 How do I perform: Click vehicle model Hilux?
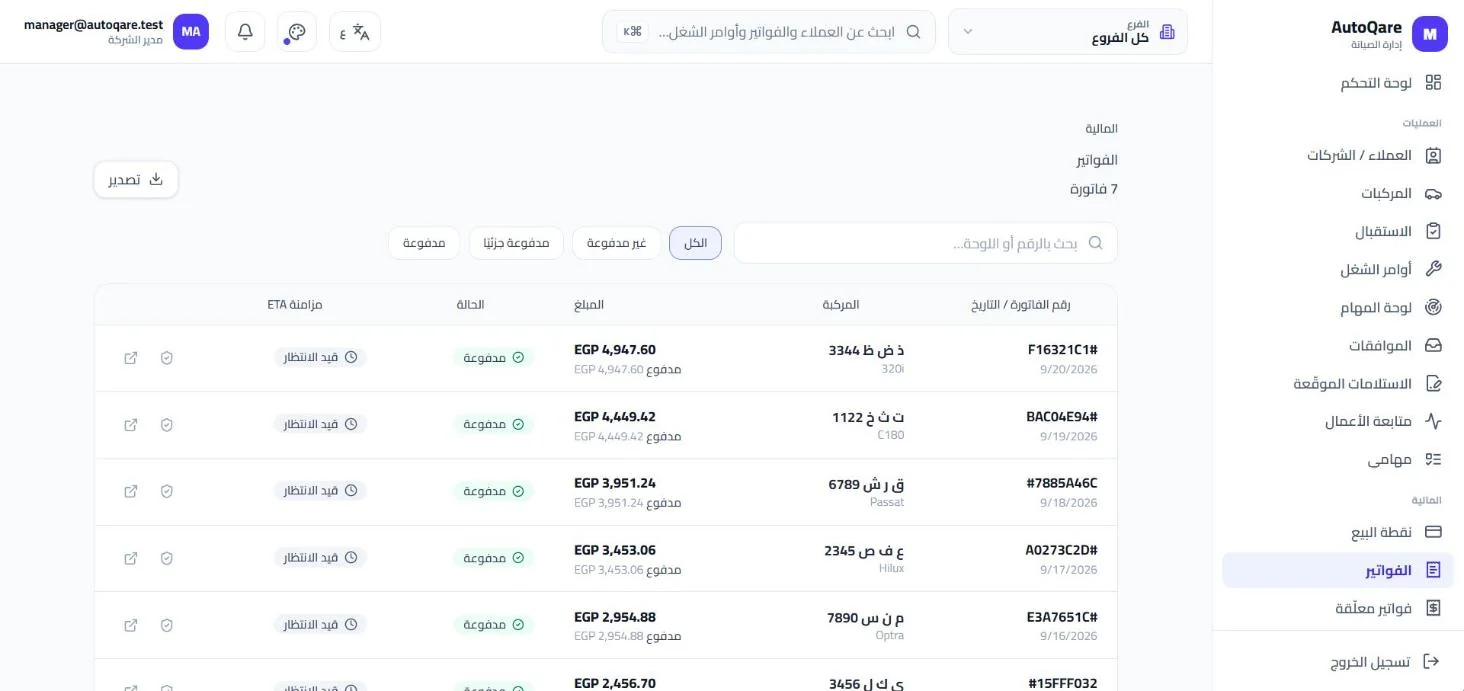[x=891, y=568]
